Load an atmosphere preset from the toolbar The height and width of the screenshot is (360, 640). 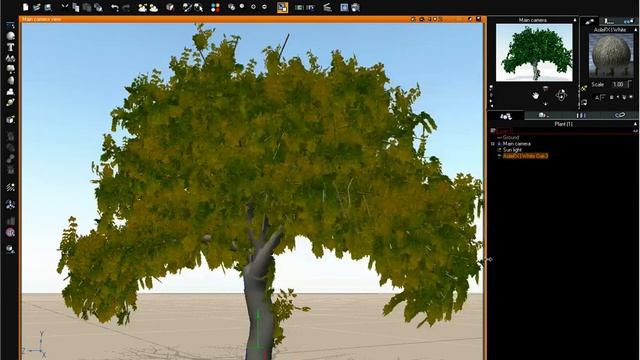[x=142, y=7]
